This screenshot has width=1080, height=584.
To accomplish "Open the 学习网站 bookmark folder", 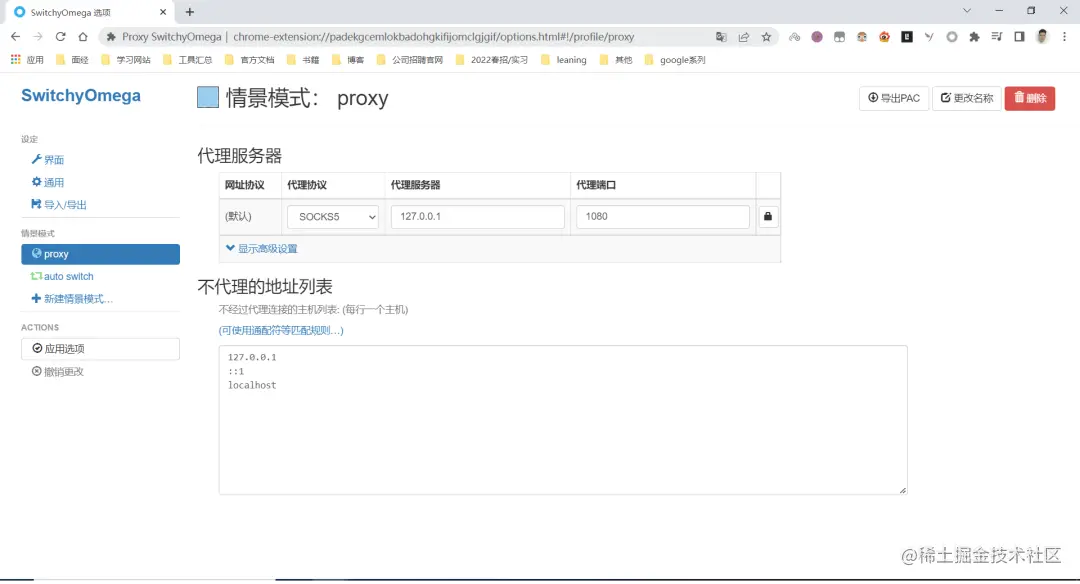I will point(125,60).
